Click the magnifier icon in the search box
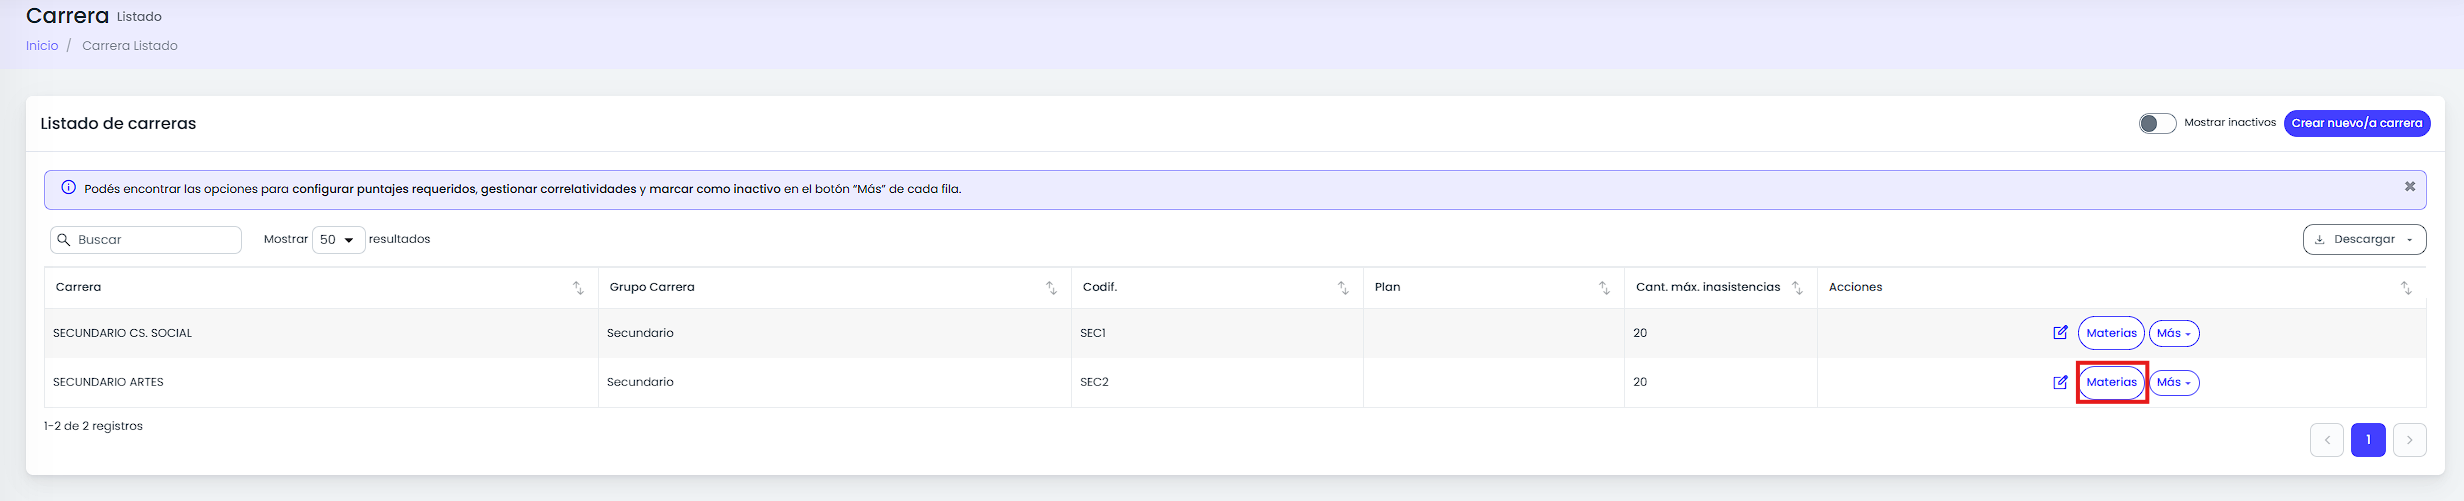This screenshot has height=501, width=2464. point(64,240)
